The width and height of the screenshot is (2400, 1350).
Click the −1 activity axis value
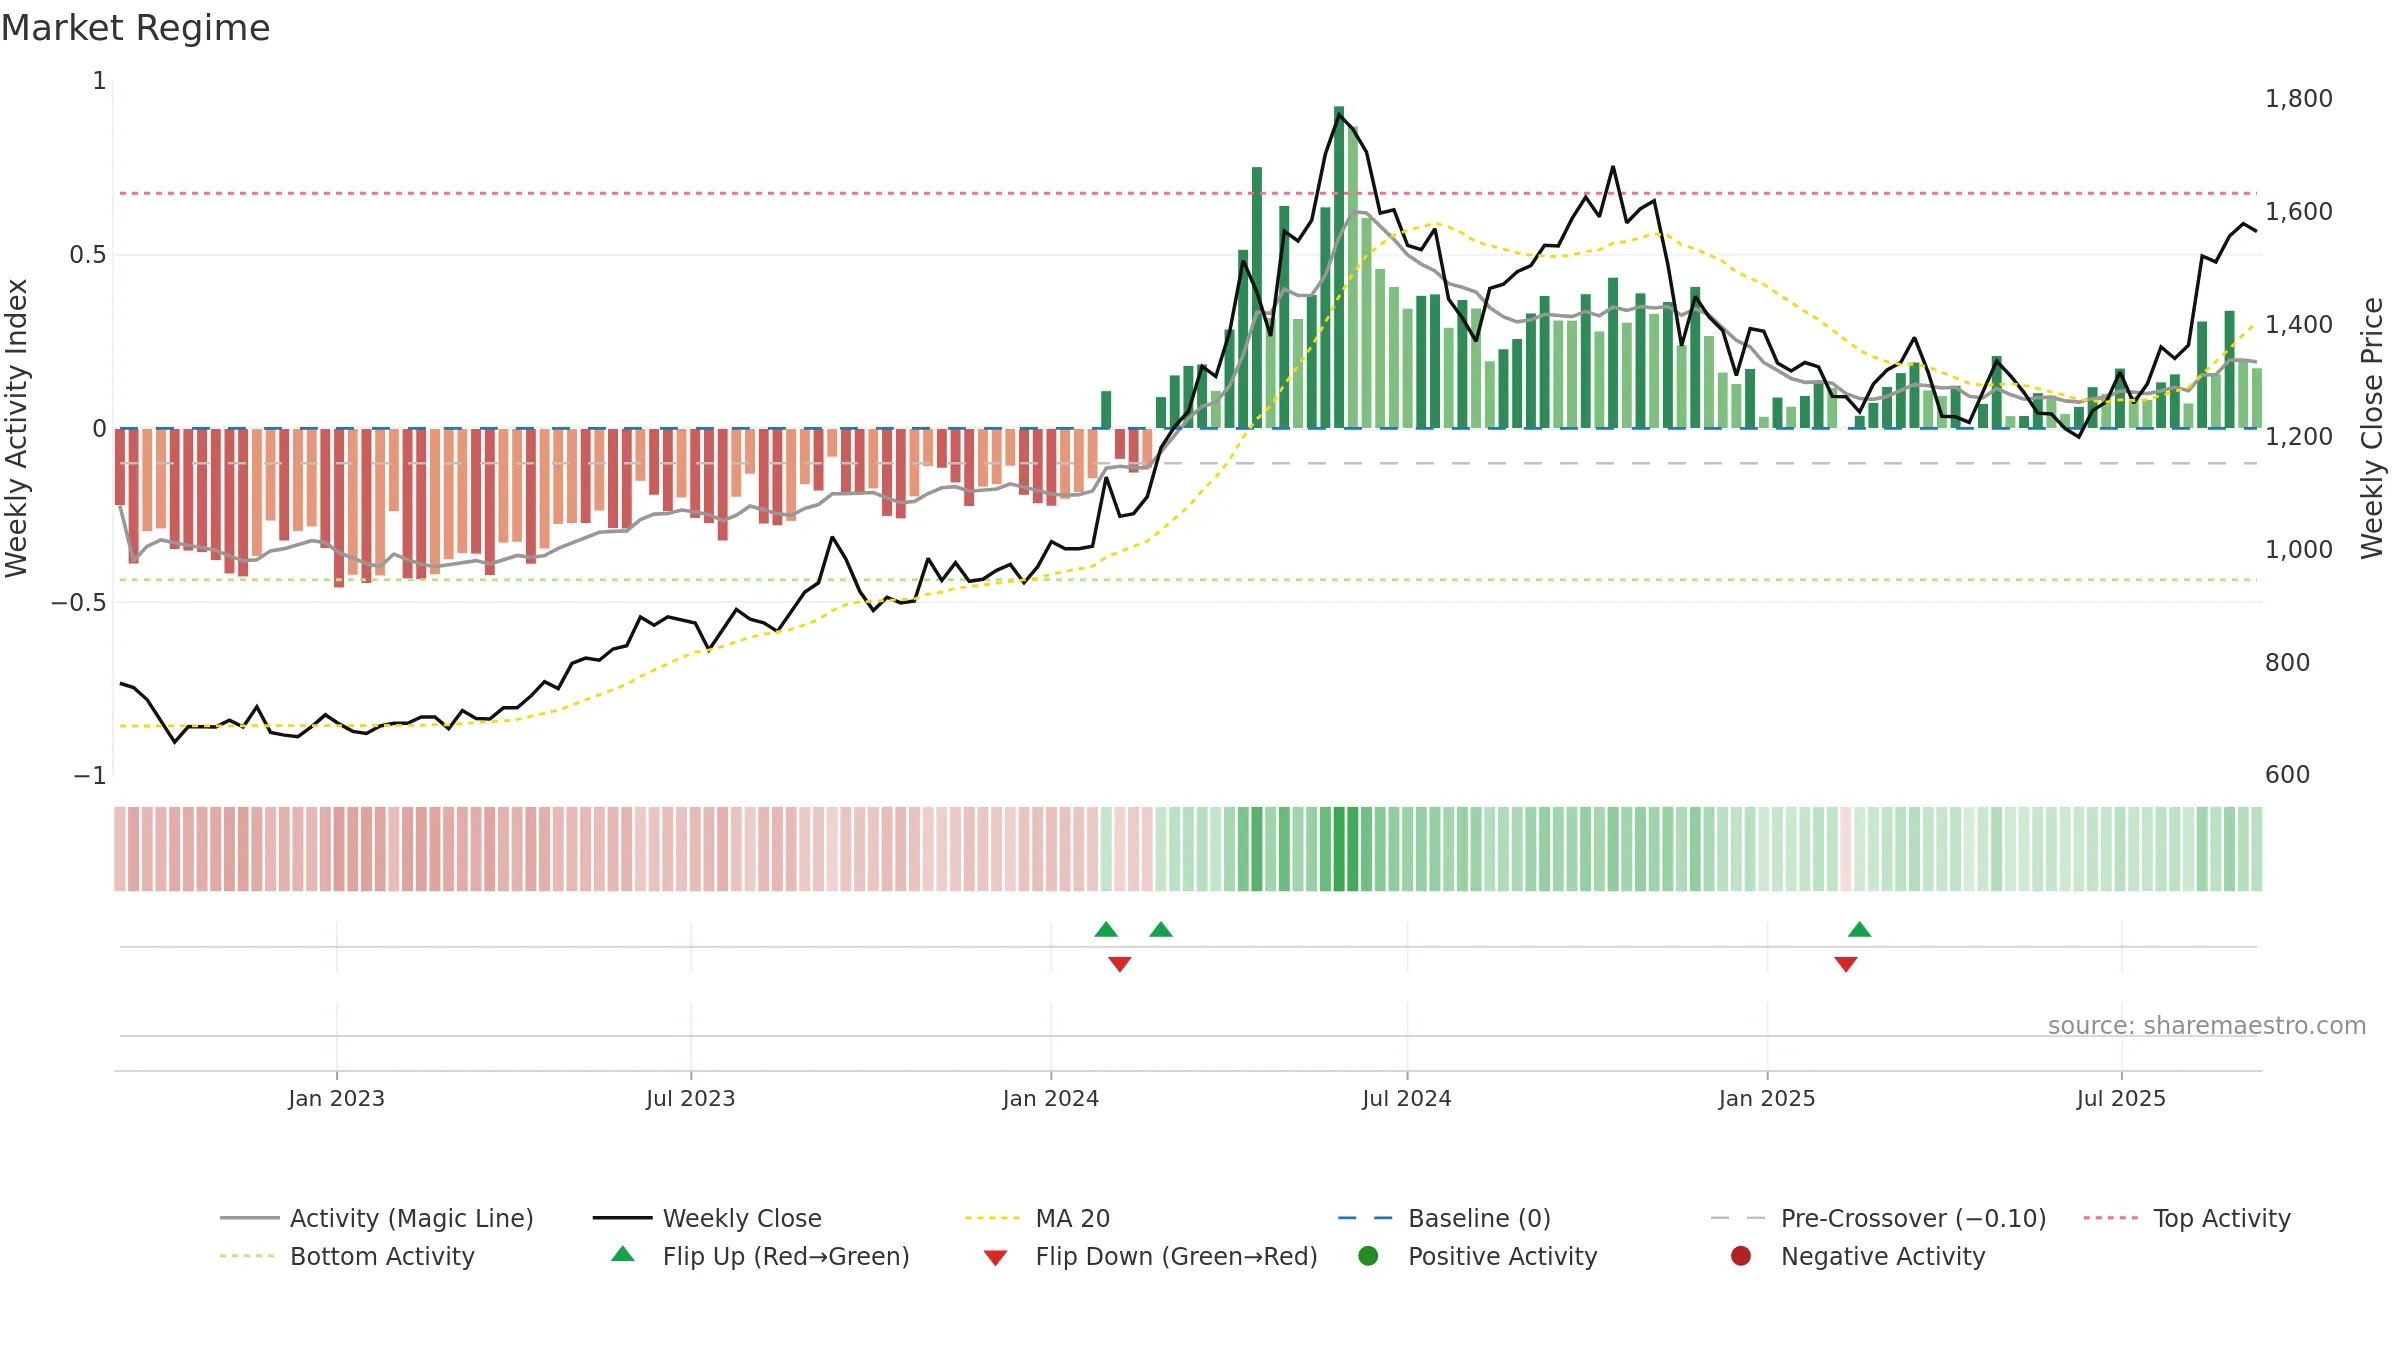(x=90, y=776)
